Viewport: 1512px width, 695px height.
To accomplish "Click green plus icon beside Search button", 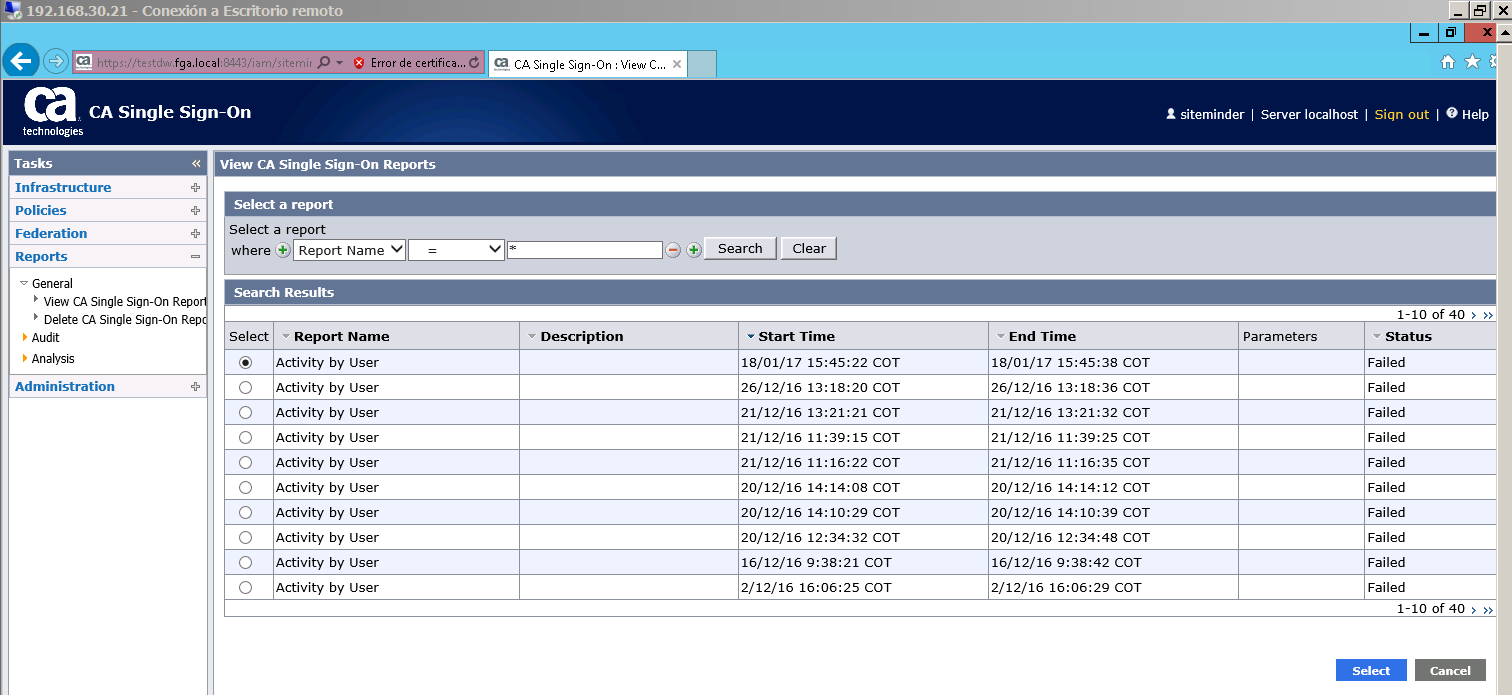I will point(693,250).
